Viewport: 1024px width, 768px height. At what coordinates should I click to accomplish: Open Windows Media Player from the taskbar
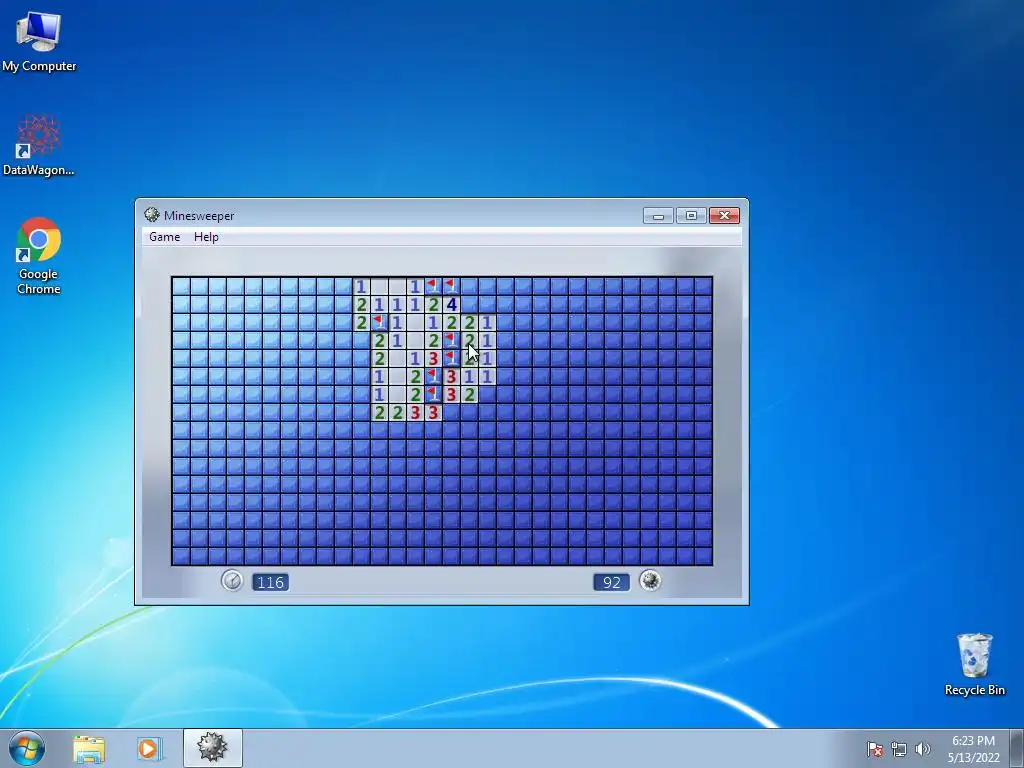pyautogui.click(x=148, y=748)
